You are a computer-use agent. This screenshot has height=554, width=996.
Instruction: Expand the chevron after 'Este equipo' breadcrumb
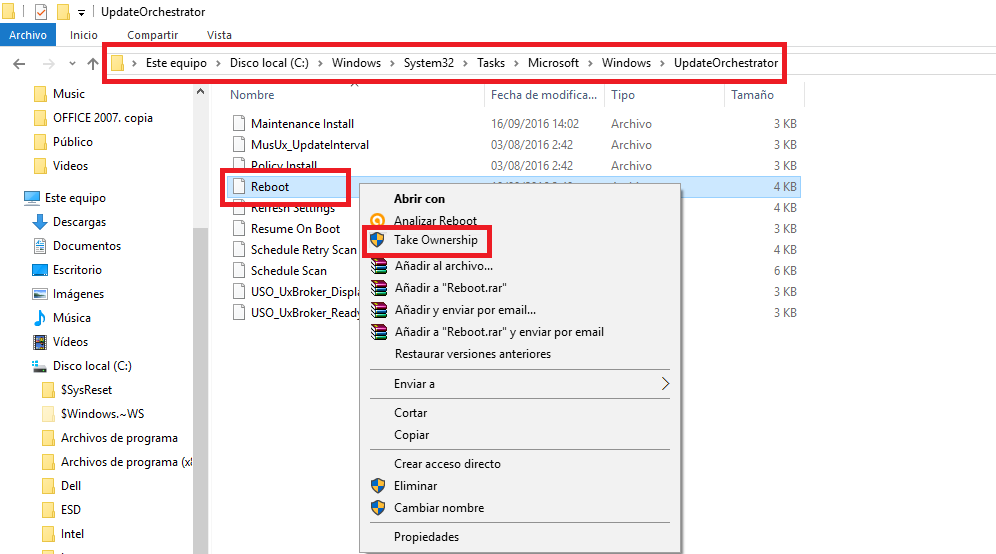tap(219, 63)
